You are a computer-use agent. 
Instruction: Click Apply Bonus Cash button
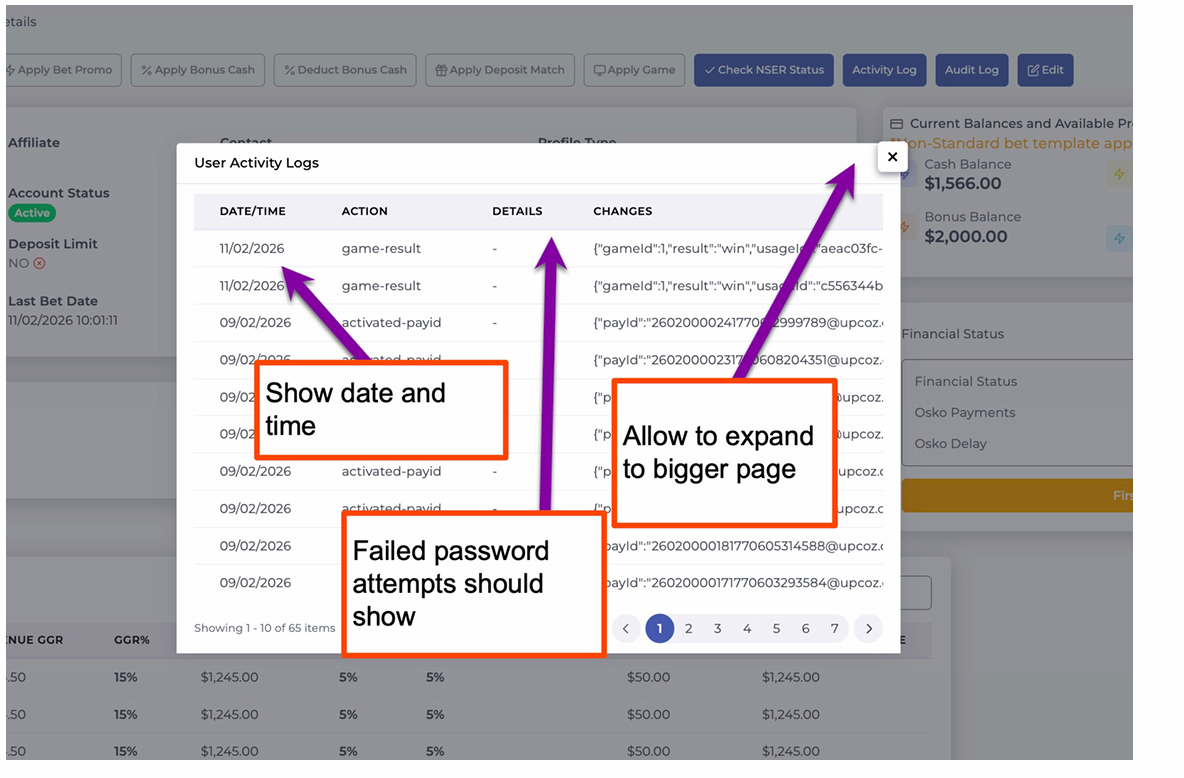pos(198,70)
